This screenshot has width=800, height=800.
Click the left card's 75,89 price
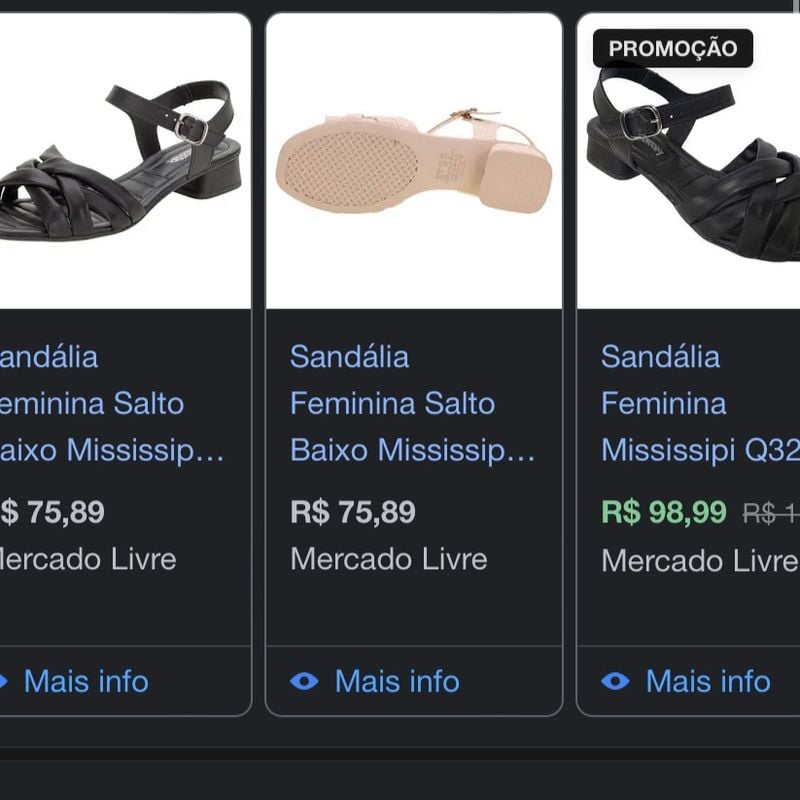coord(52,512)
